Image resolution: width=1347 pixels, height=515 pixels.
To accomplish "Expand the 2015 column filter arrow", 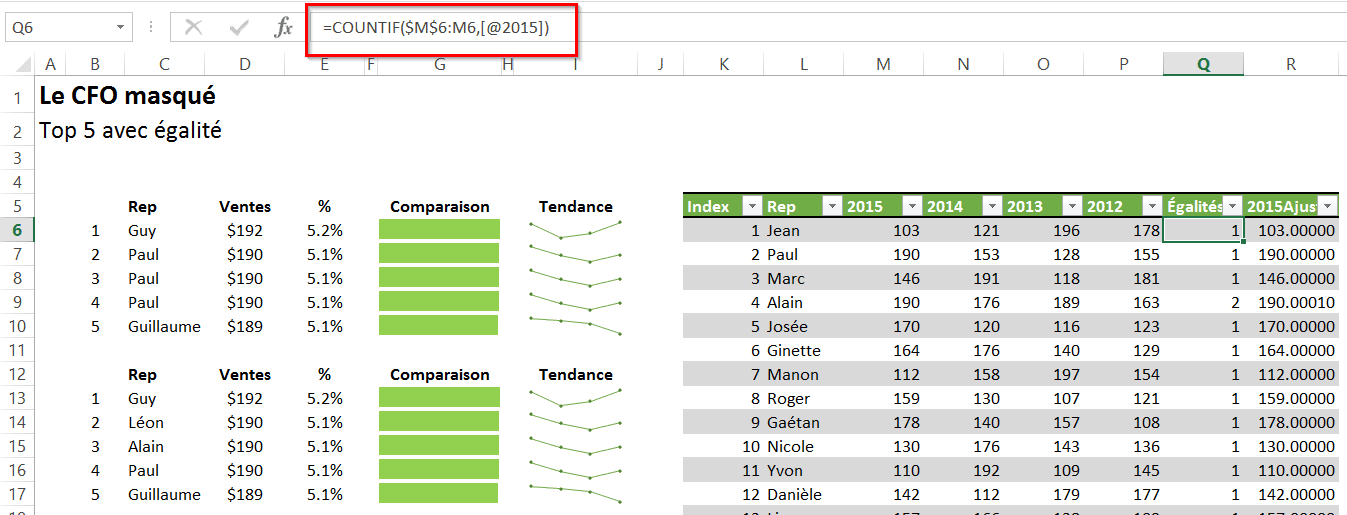I will [910, 207].
